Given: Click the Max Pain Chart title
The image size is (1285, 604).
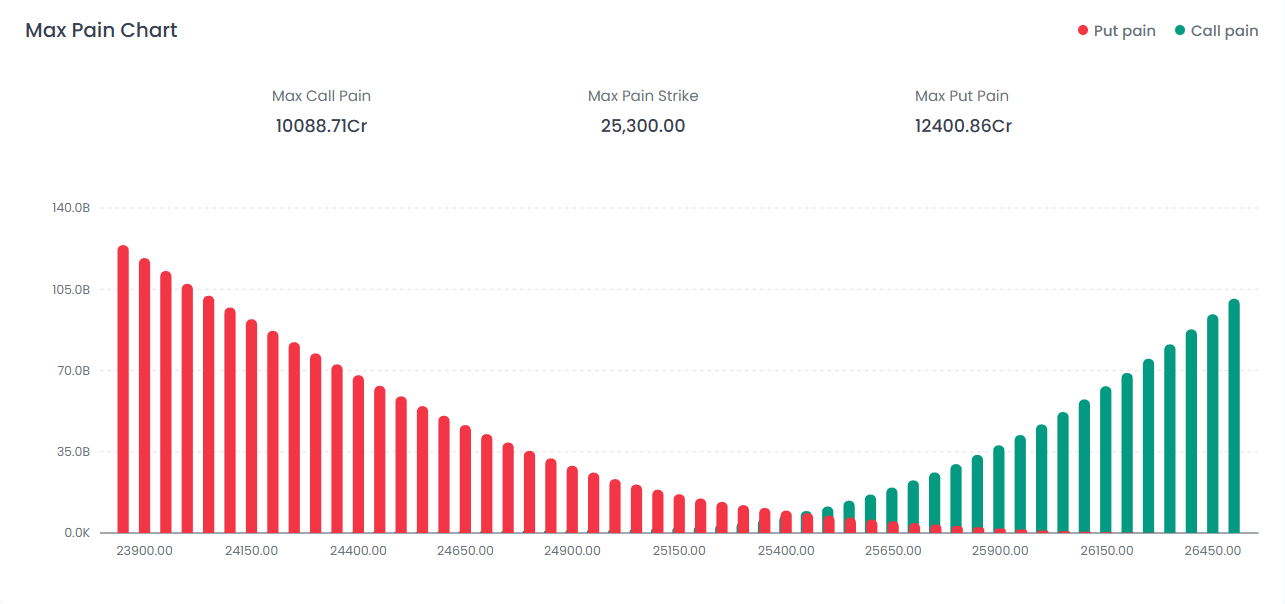Looking at the screenshot, I should [x=101, y=30].
